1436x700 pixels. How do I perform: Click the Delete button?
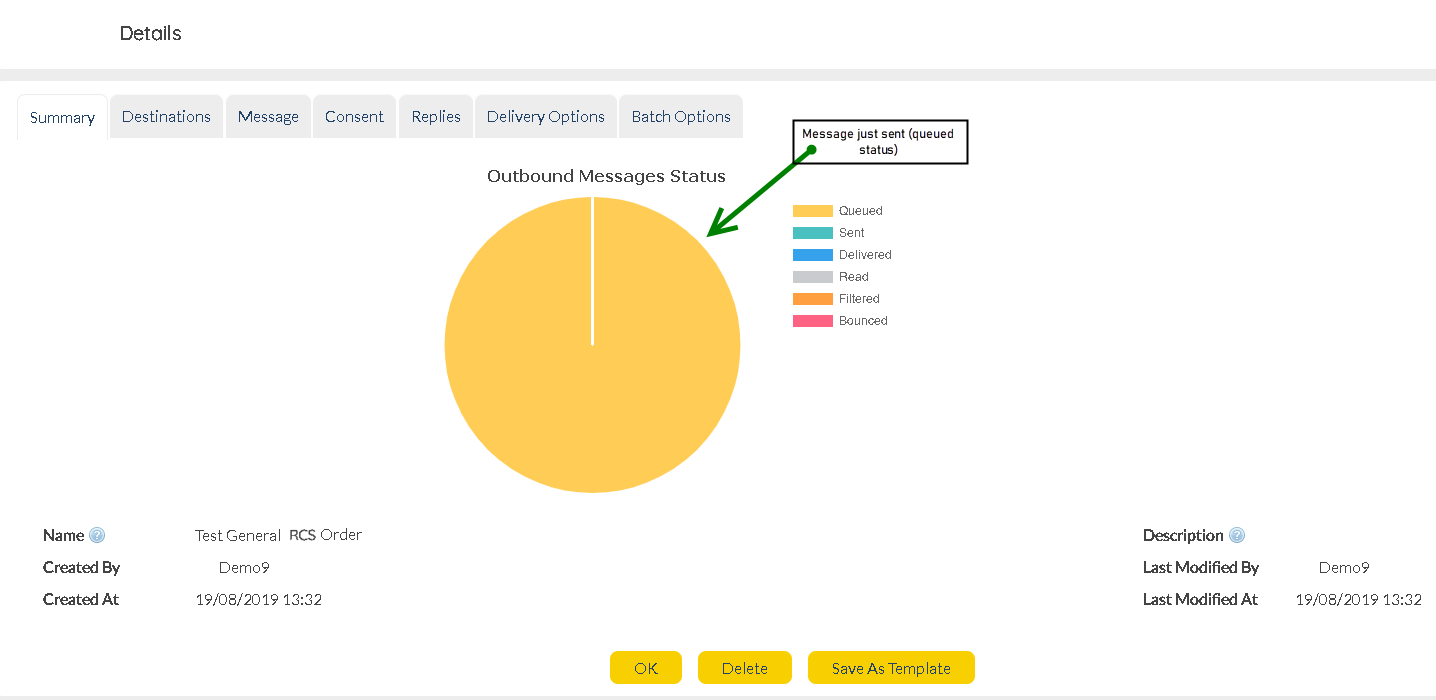pyautogui.click(x=744, y=668)
